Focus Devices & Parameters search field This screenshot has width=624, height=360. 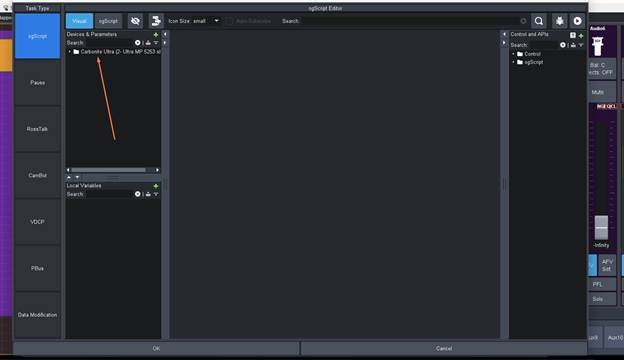click(x=109, y=43)
